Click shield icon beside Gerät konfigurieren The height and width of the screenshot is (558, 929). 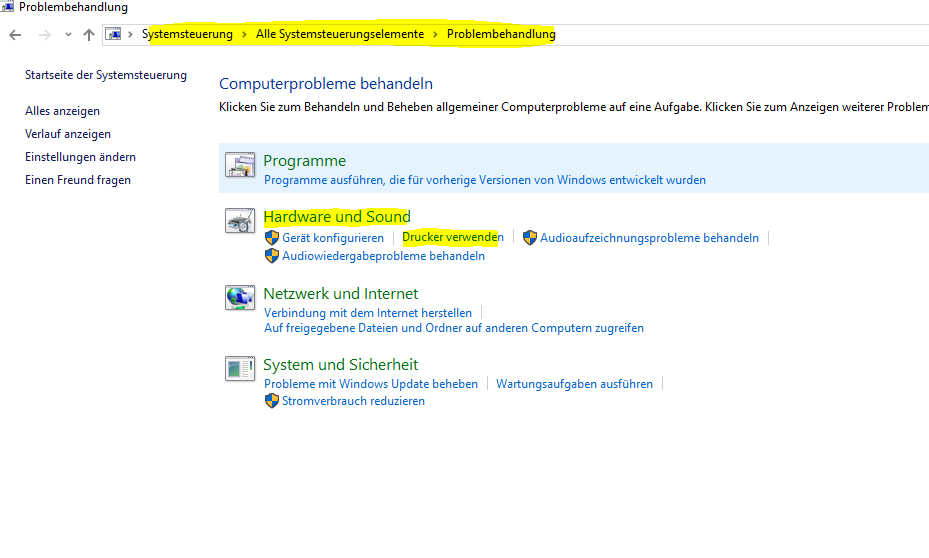coord(272,238)
